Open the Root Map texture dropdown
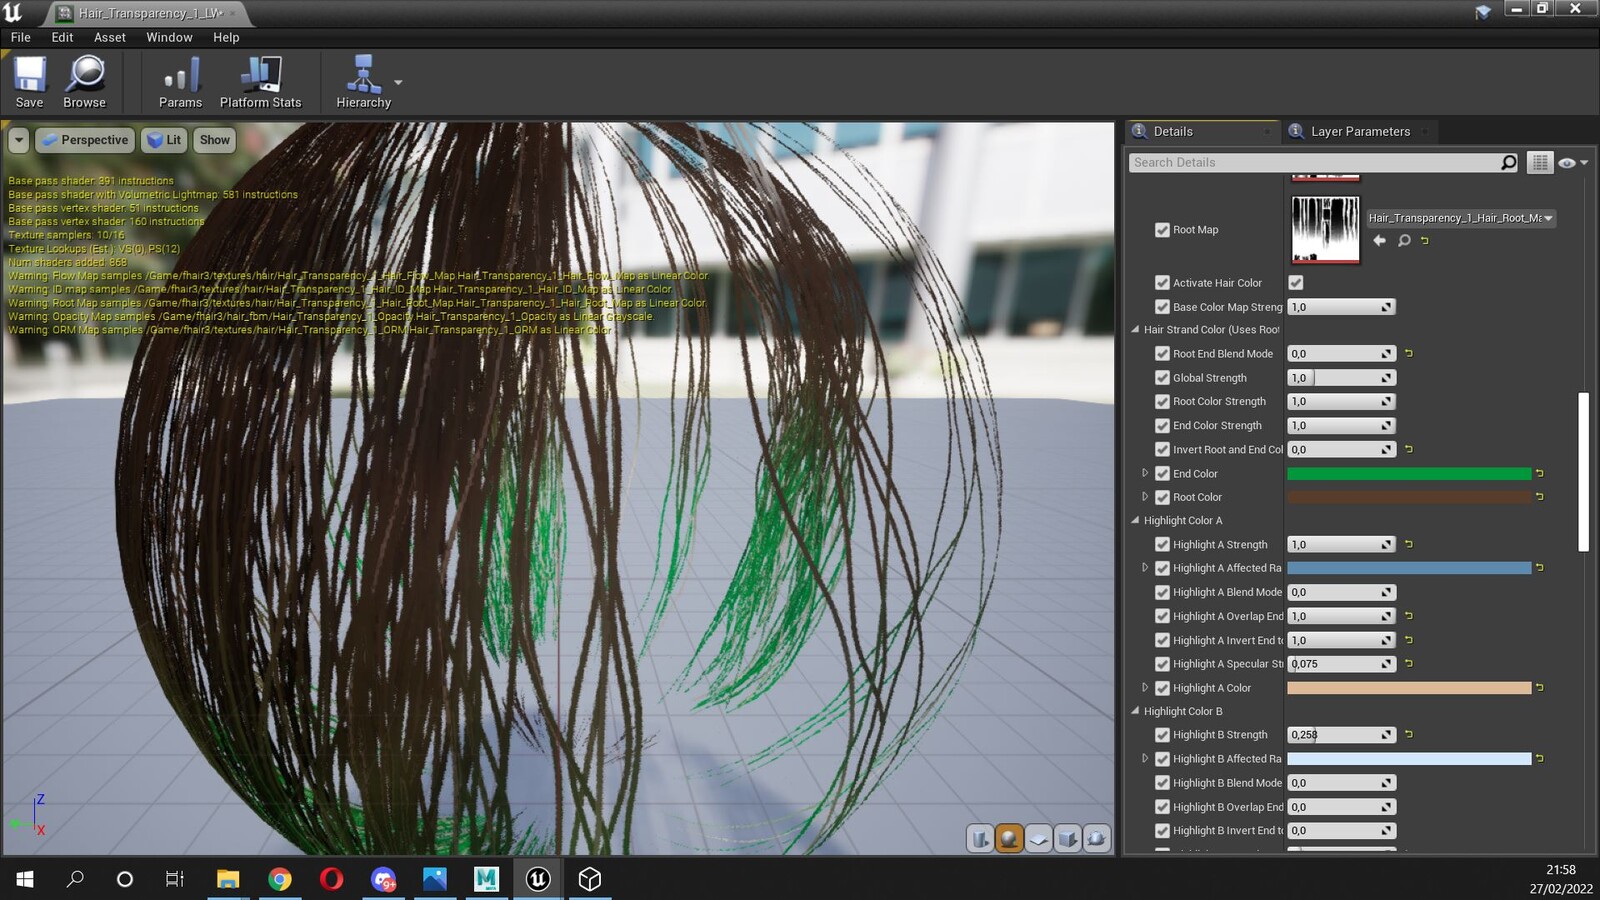 [1460, 218]
